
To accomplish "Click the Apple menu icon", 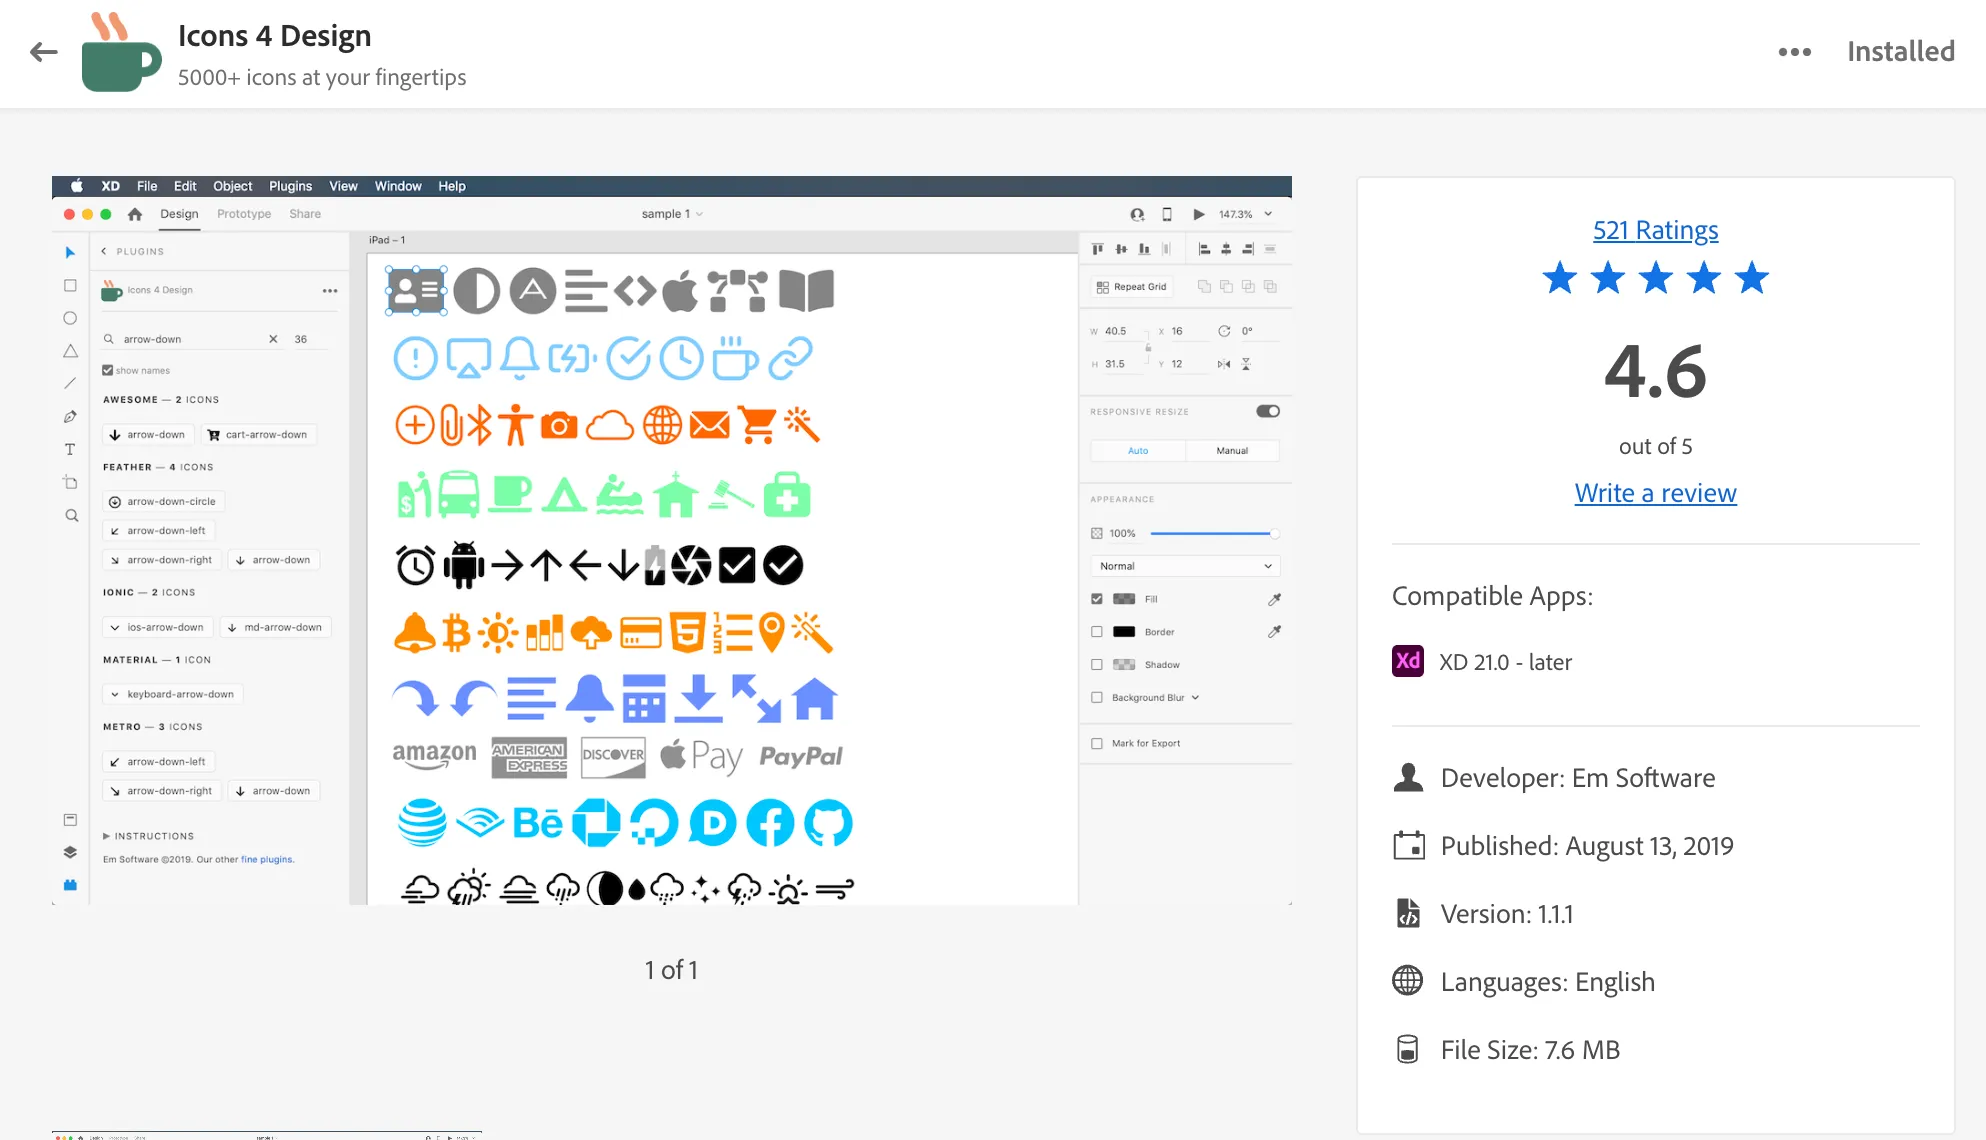I will coord(76,186).
